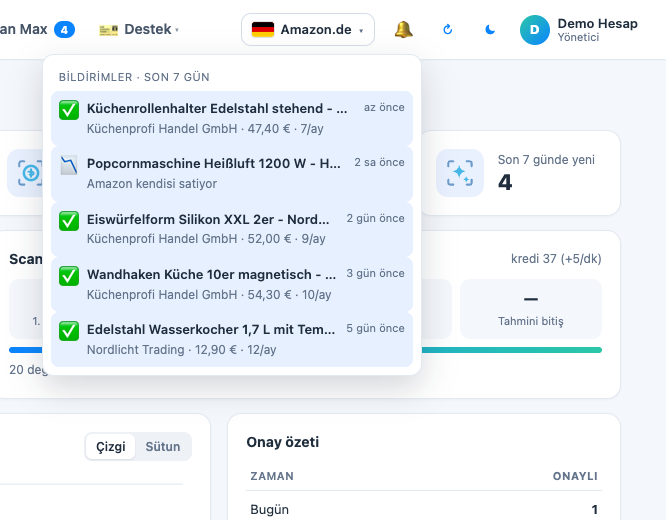Click 'Amazon kendisi satiyor' subtitle
This screenshot has height=520, width=666.
(x=152, y=184)
